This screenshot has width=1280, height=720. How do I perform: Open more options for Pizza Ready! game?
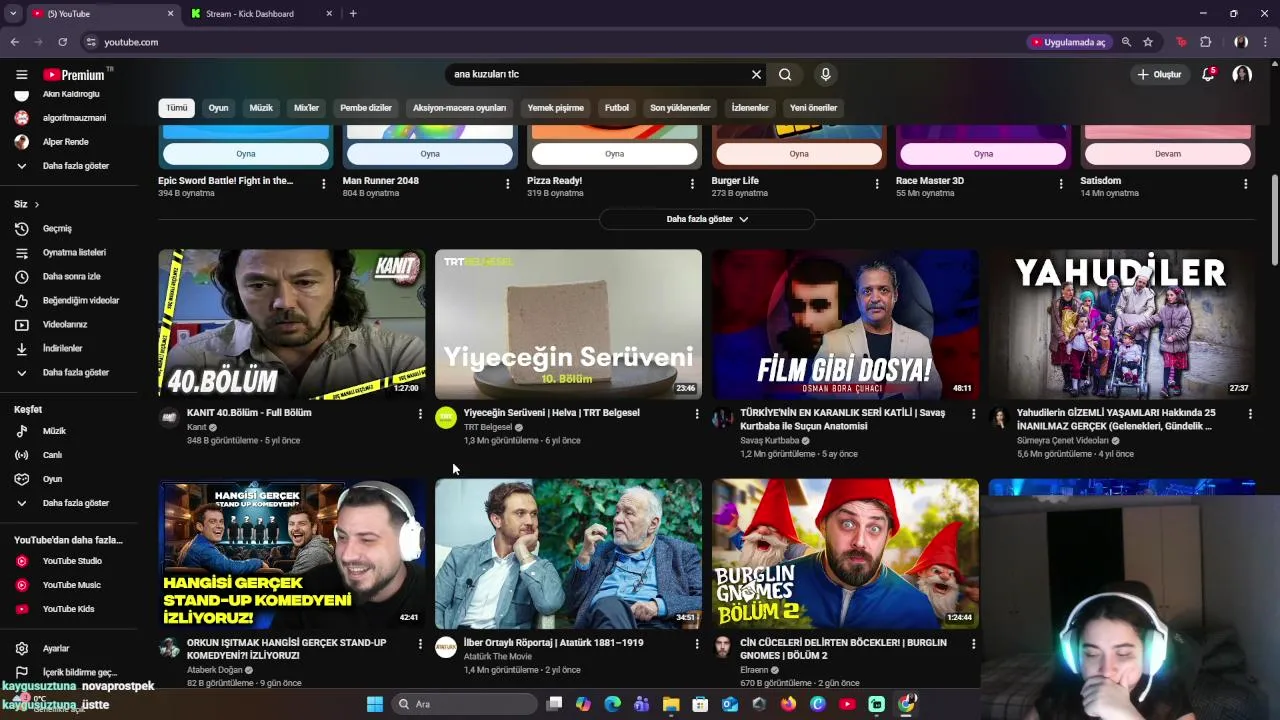pyautogui.click(x=692, y=183)
